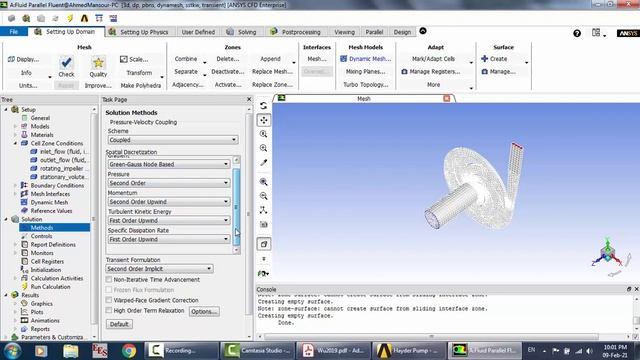Viewport: 640px width, 360px height.
Task: Open Dynamic Mesh in Mesh Models
Action: point(366,59)
